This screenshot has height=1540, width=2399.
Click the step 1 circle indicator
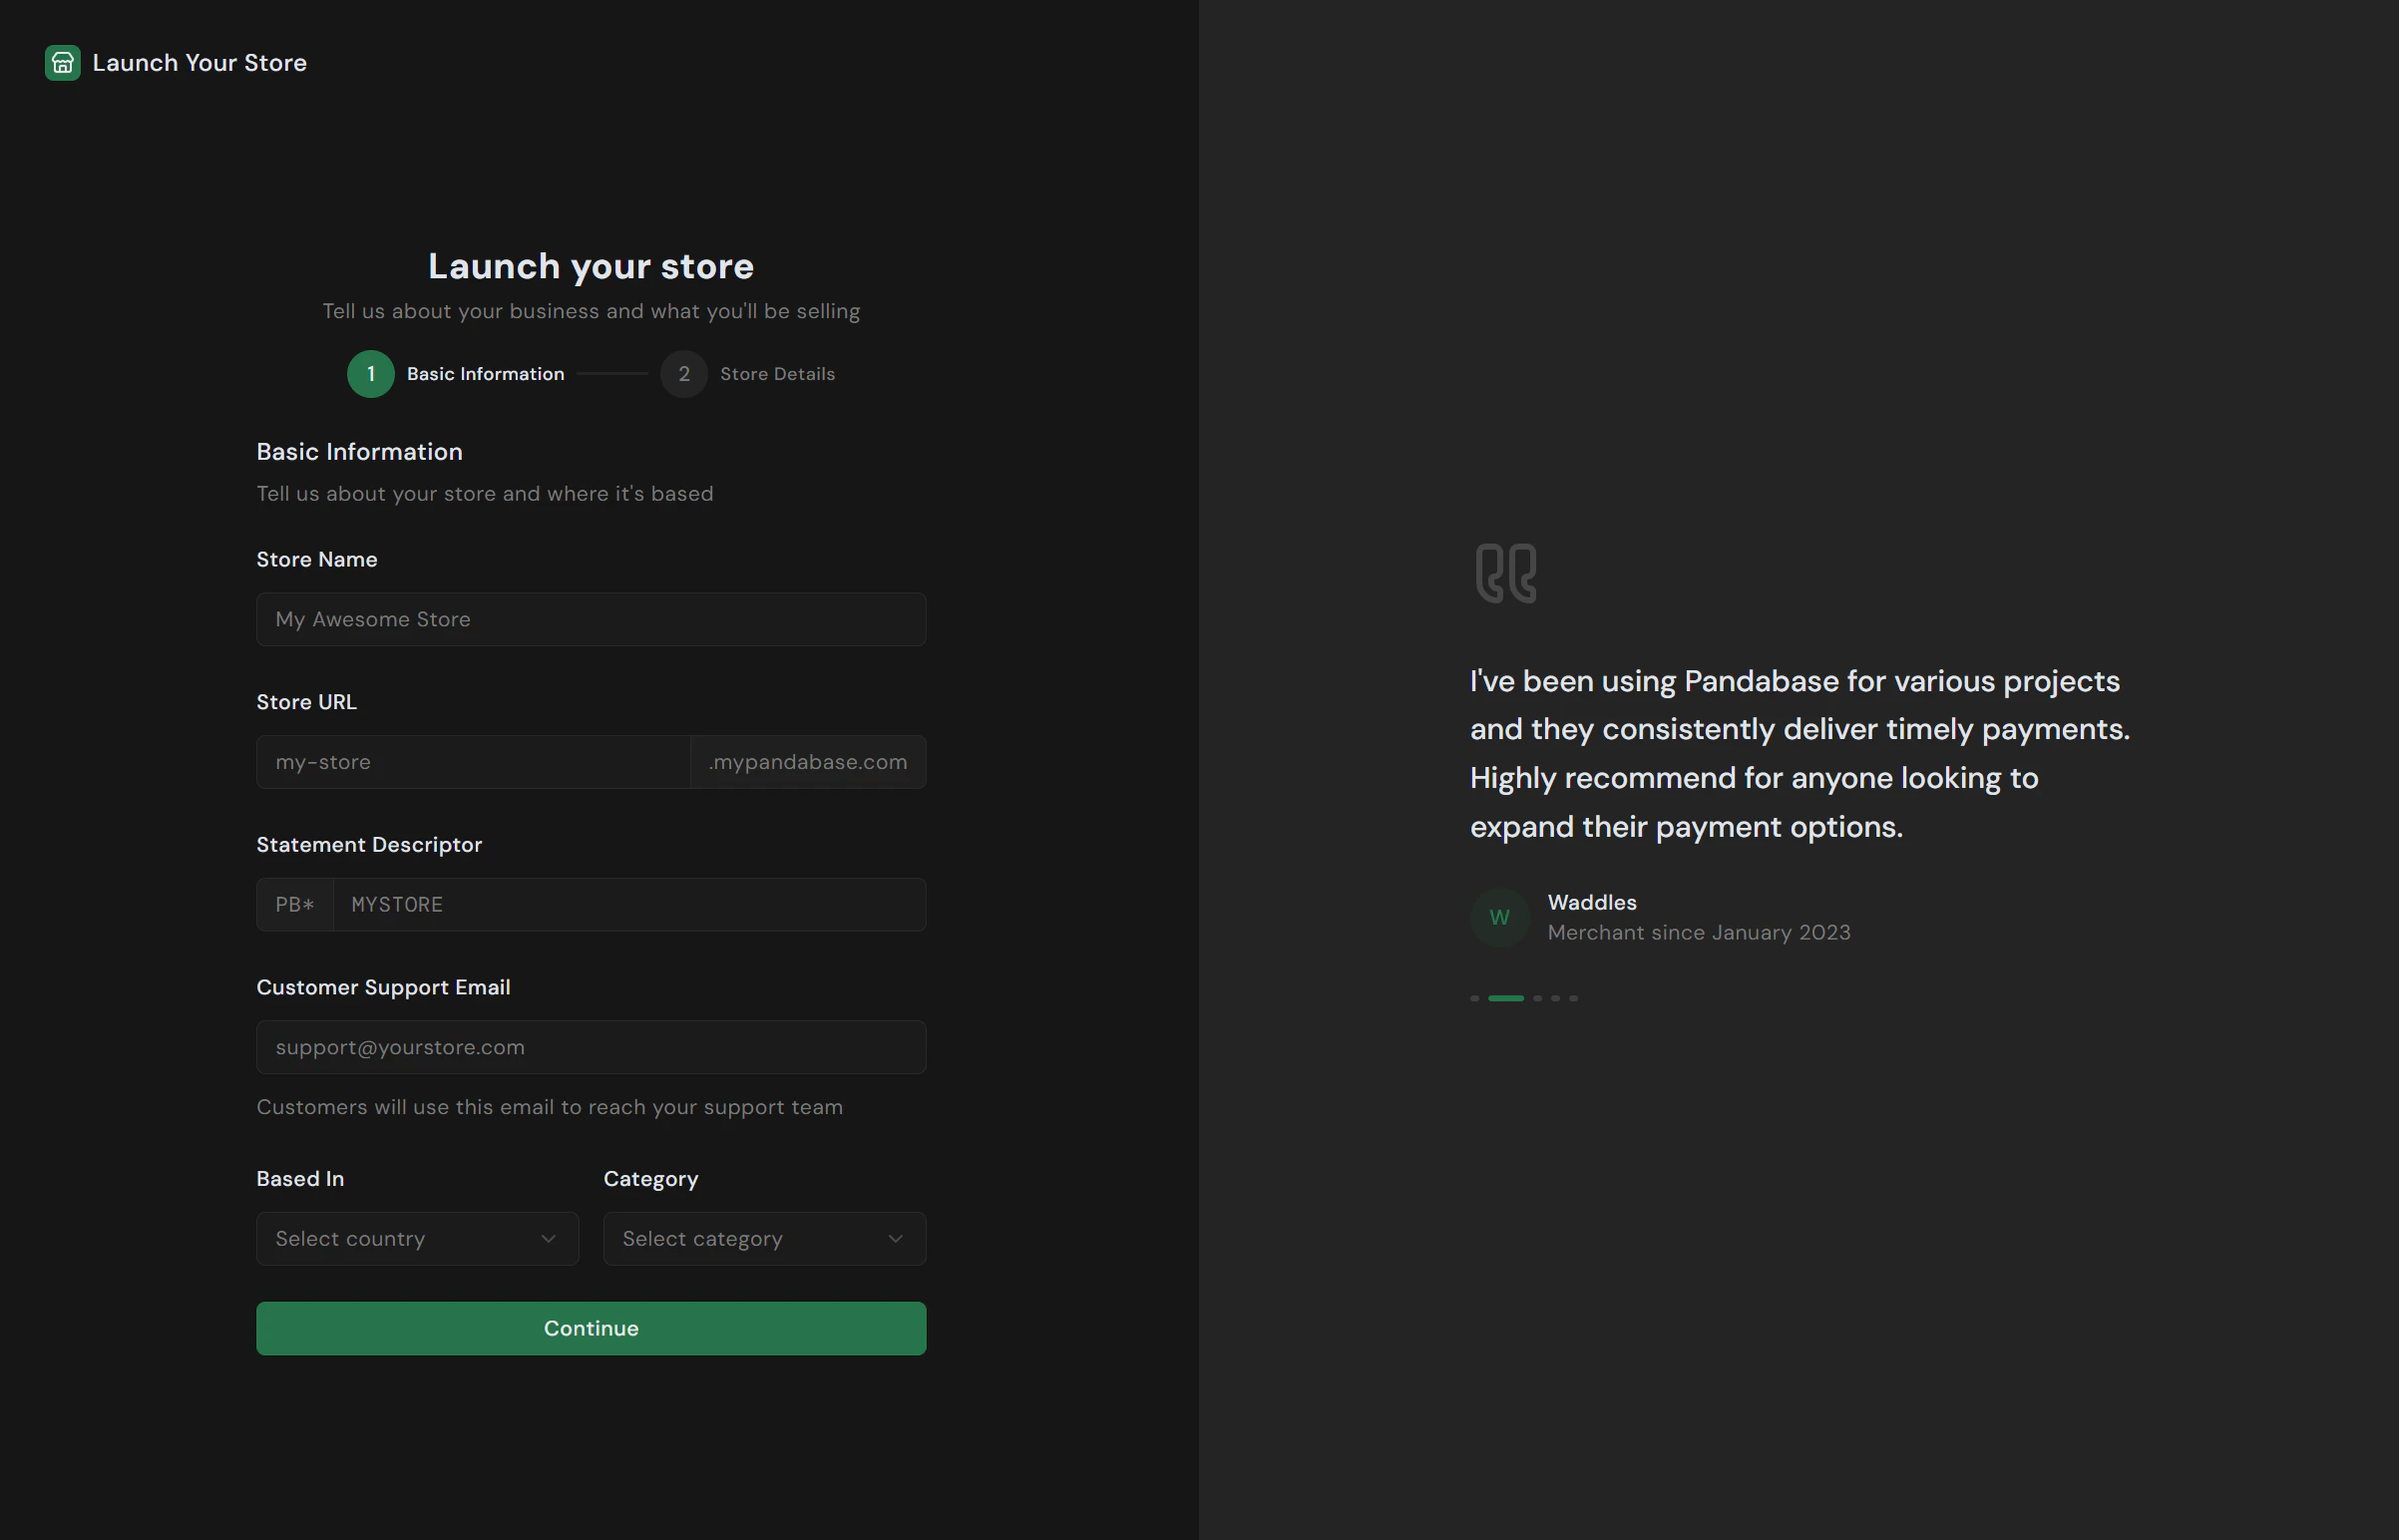pos(371,374)
